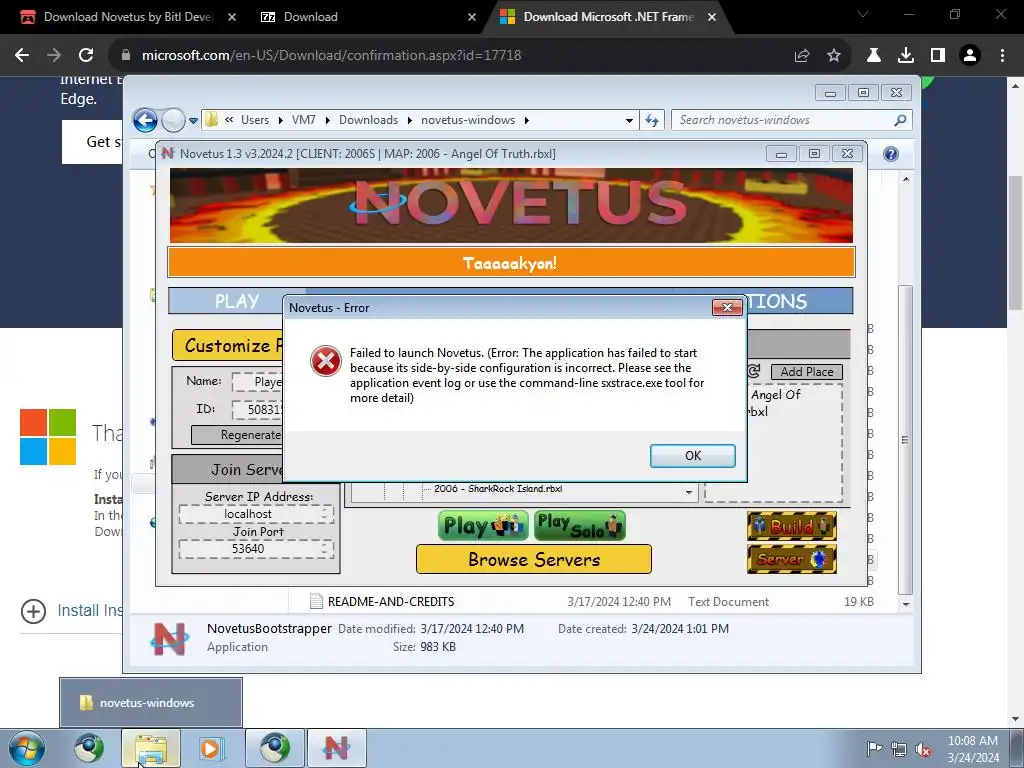Open the Windows Start button
This screenshot has height=768, width=1024.
tap(26, 748)
